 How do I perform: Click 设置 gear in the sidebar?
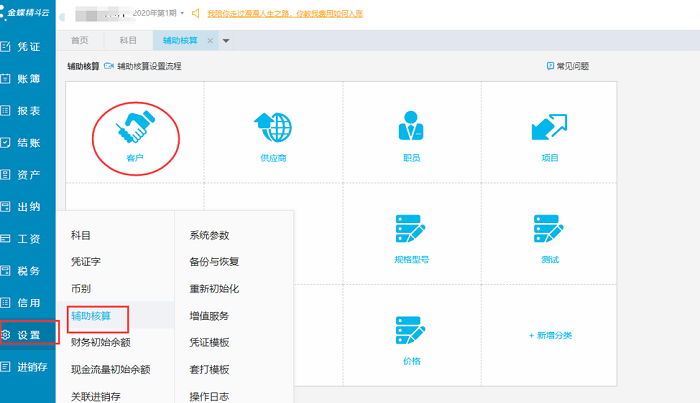(21, 334)
